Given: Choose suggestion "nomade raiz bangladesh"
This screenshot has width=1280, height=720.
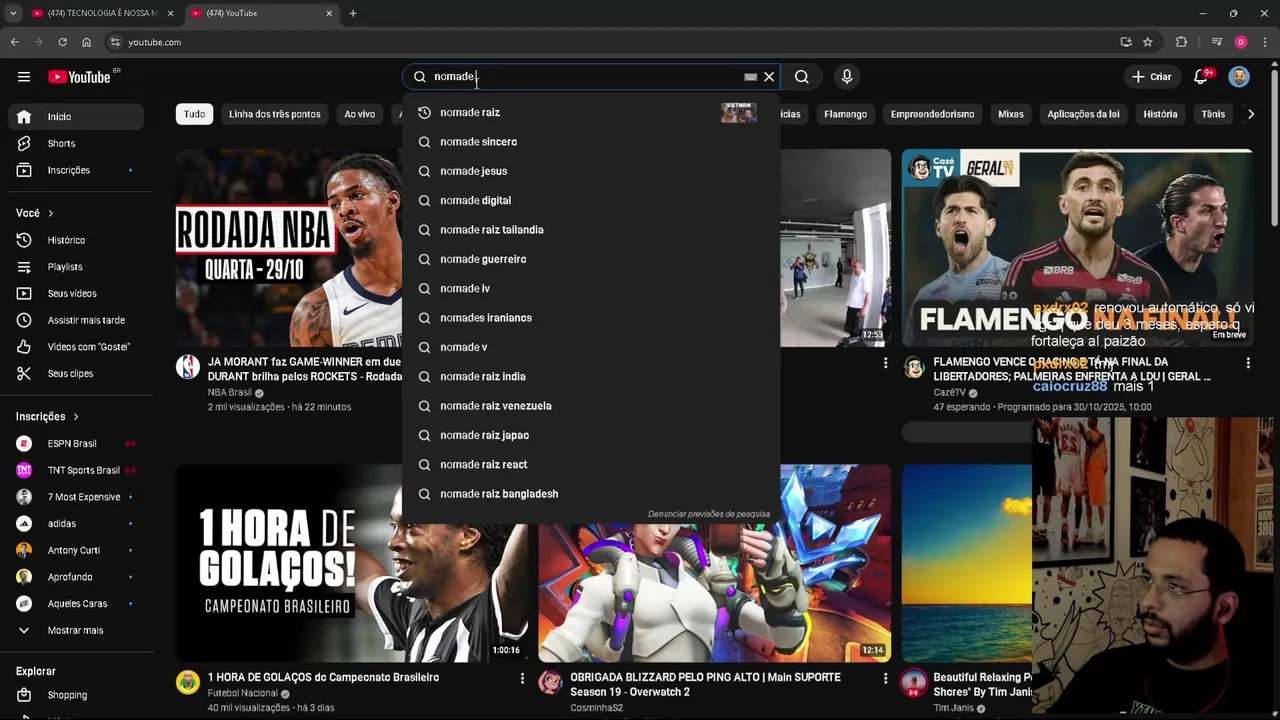Looking at the screenshot, I should 591,494.
